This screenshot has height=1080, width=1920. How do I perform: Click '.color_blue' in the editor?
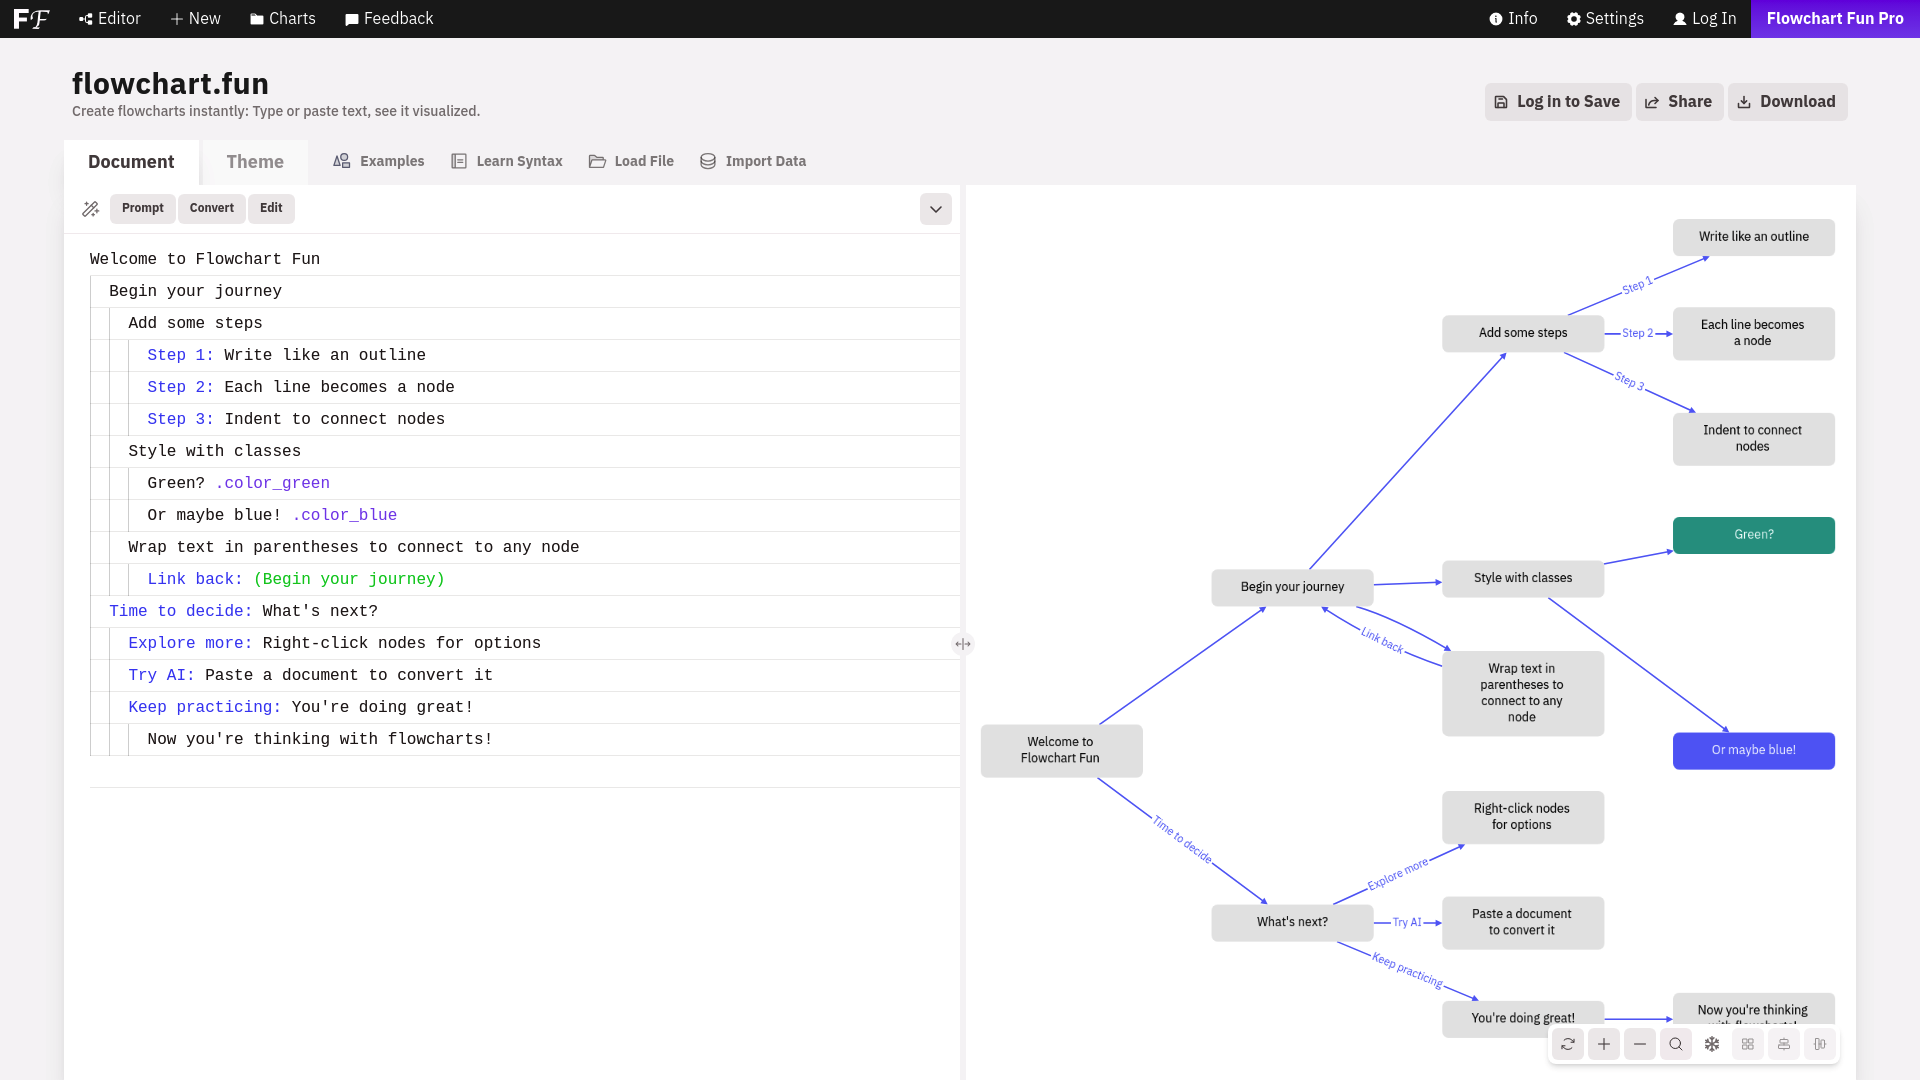point(345,516)
